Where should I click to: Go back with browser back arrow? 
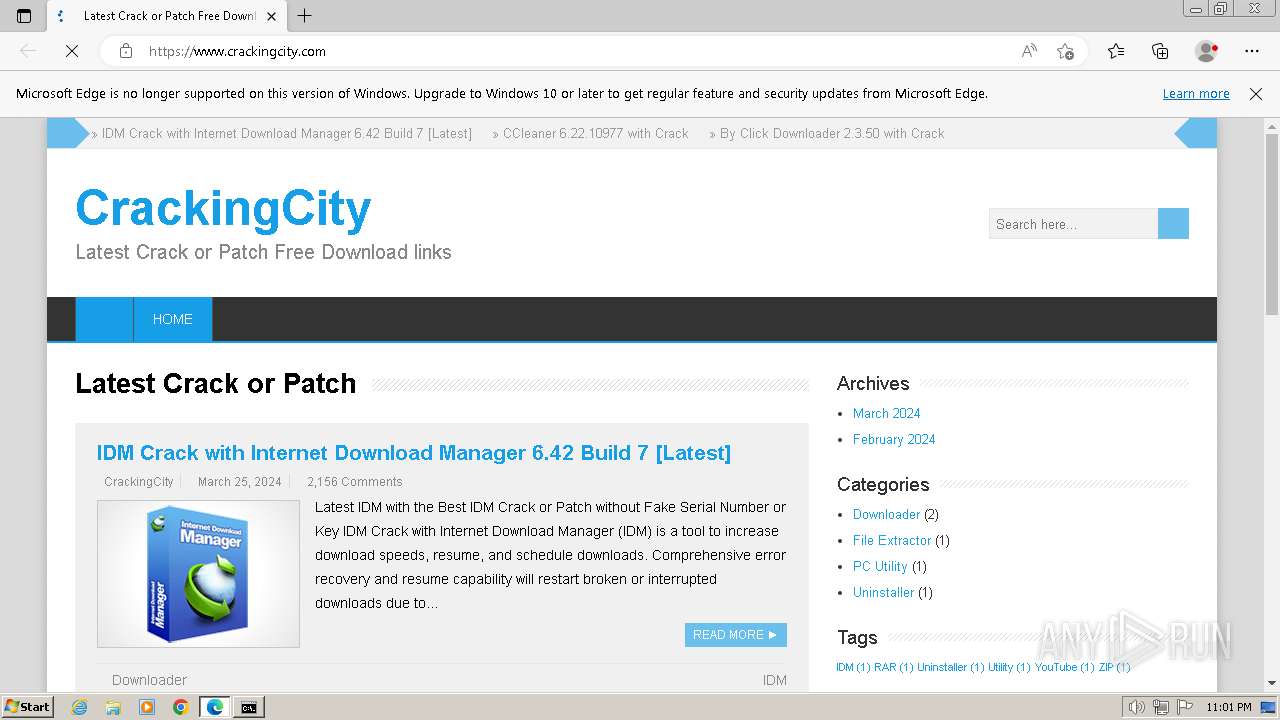(x=28, y=51)
